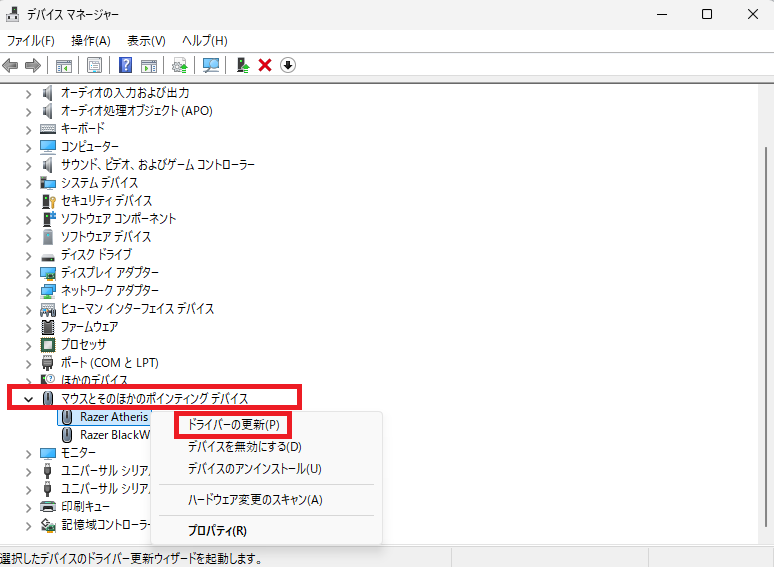Image resolution: width=774 pixels, height=567 pixels.
Task: Close the Device Manager window
Action: pos(753,14)
